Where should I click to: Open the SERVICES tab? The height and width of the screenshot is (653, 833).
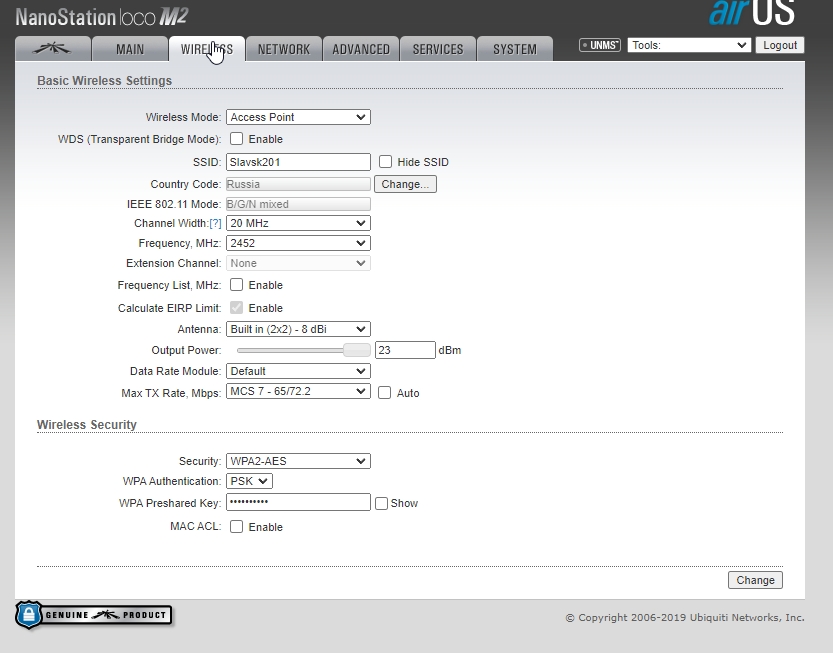pos(438,49)
